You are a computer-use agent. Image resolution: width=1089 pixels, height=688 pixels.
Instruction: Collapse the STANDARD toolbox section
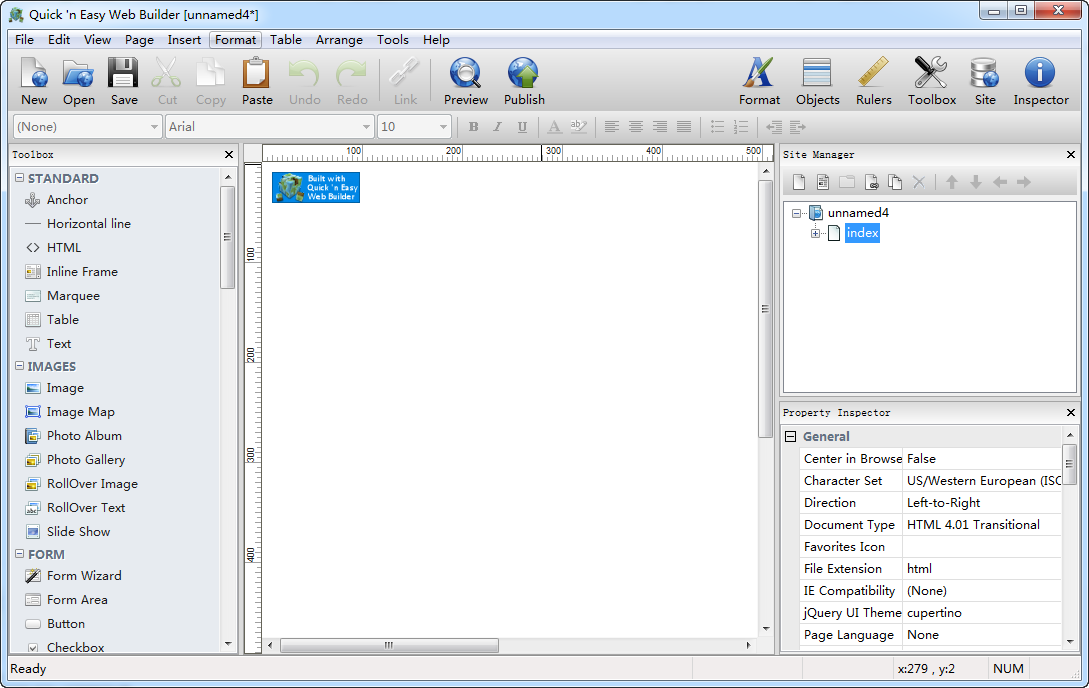coord(19,178)
